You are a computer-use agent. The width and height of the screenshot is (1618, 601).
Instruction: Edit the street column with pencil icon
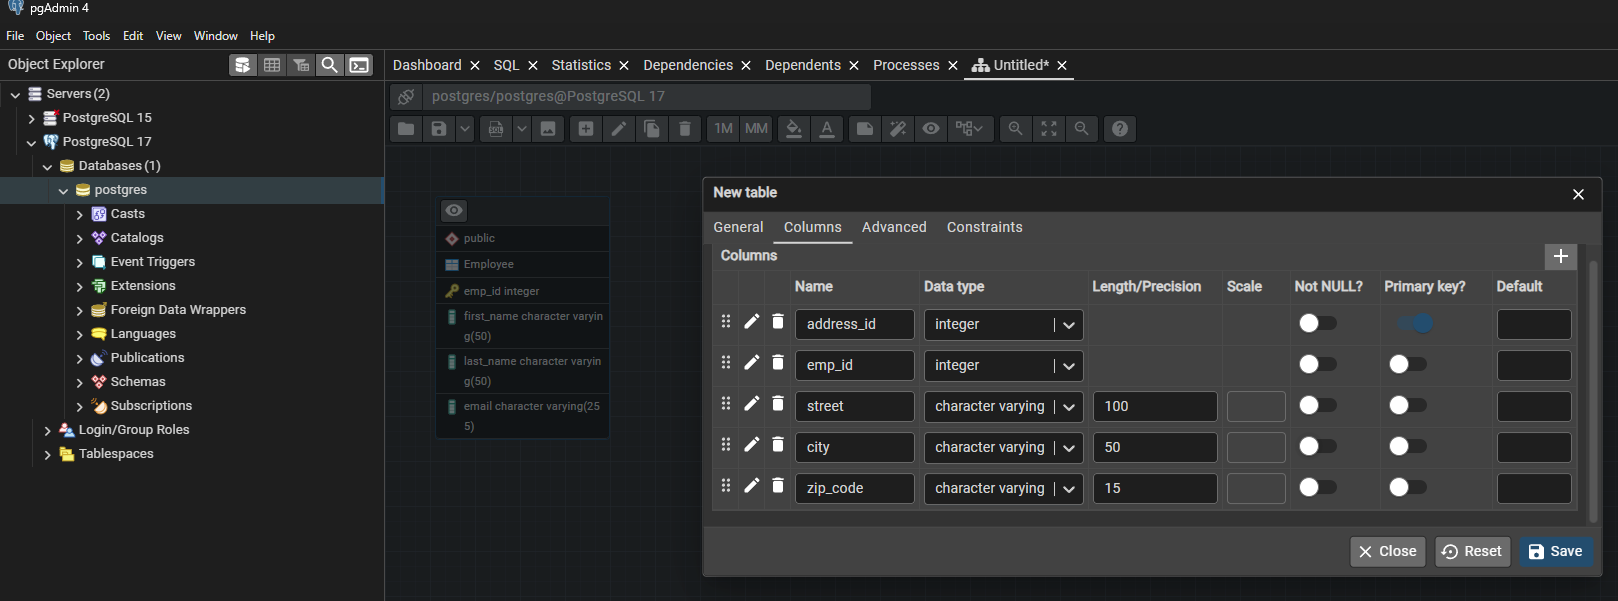coord(752,403)
